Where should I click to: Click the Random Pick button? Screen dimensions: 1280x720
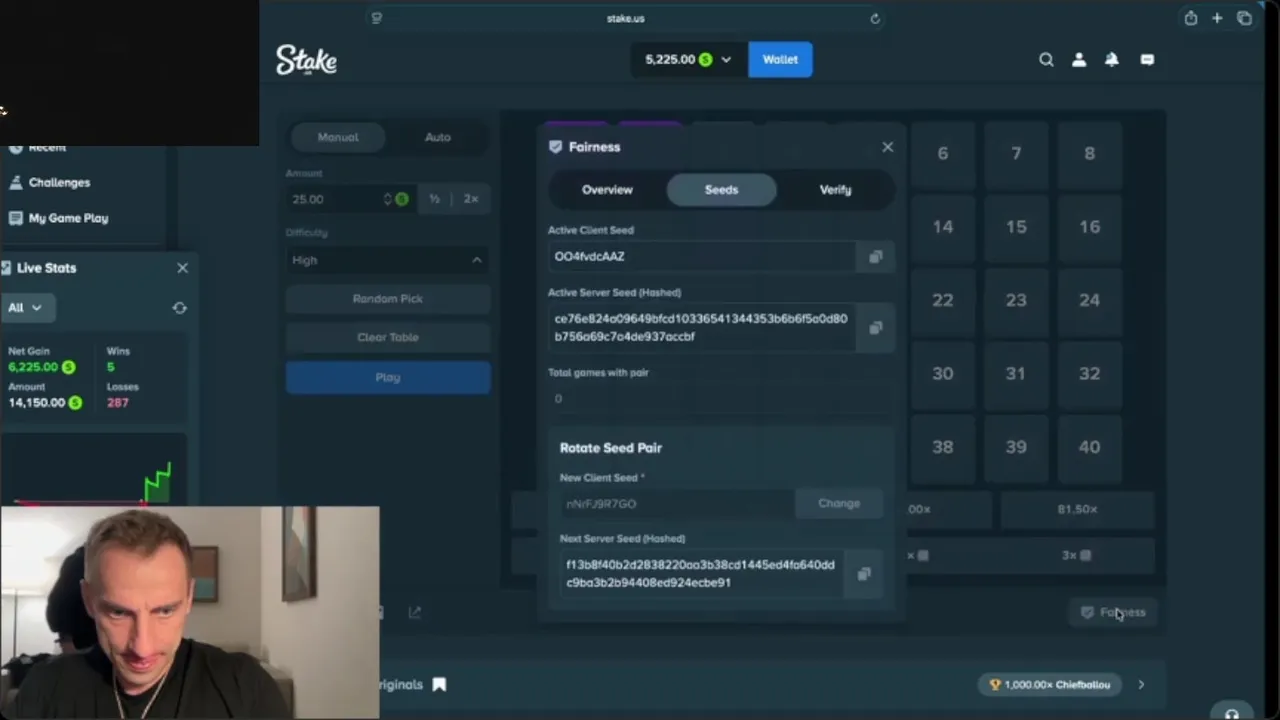point(388,299)
